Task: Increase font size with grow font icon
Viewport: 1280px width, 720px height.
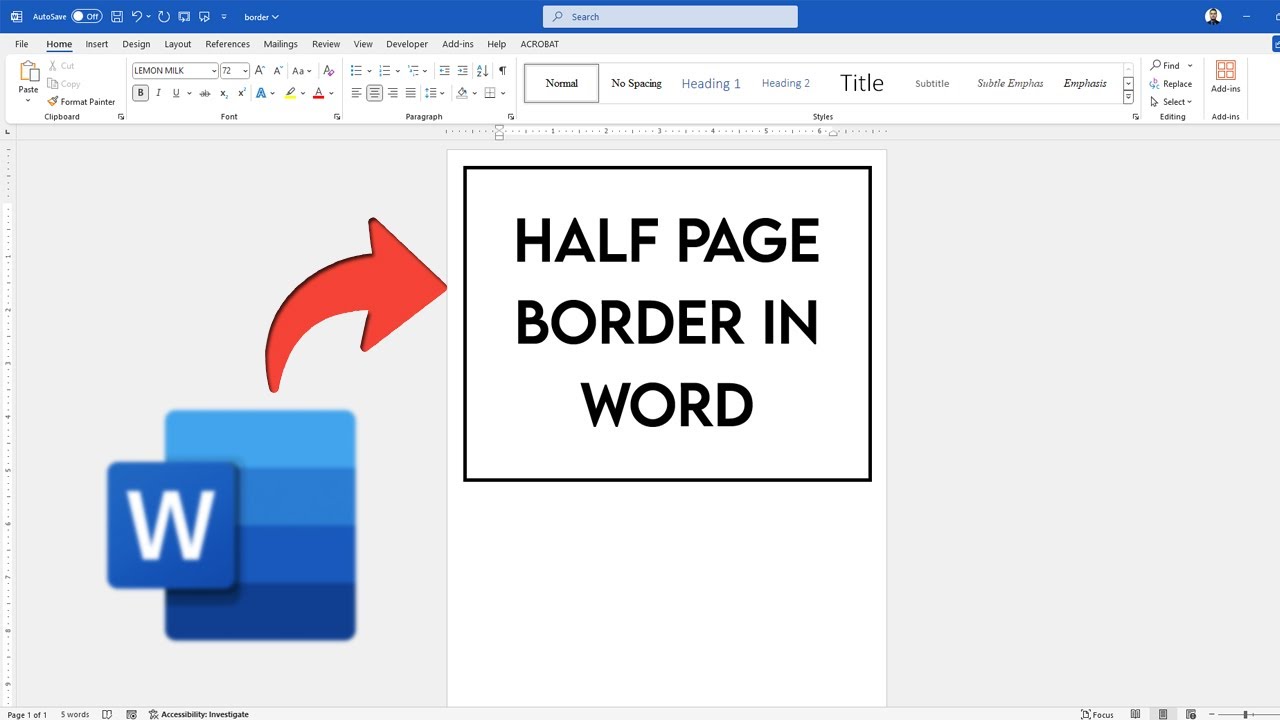Action: 260,71
